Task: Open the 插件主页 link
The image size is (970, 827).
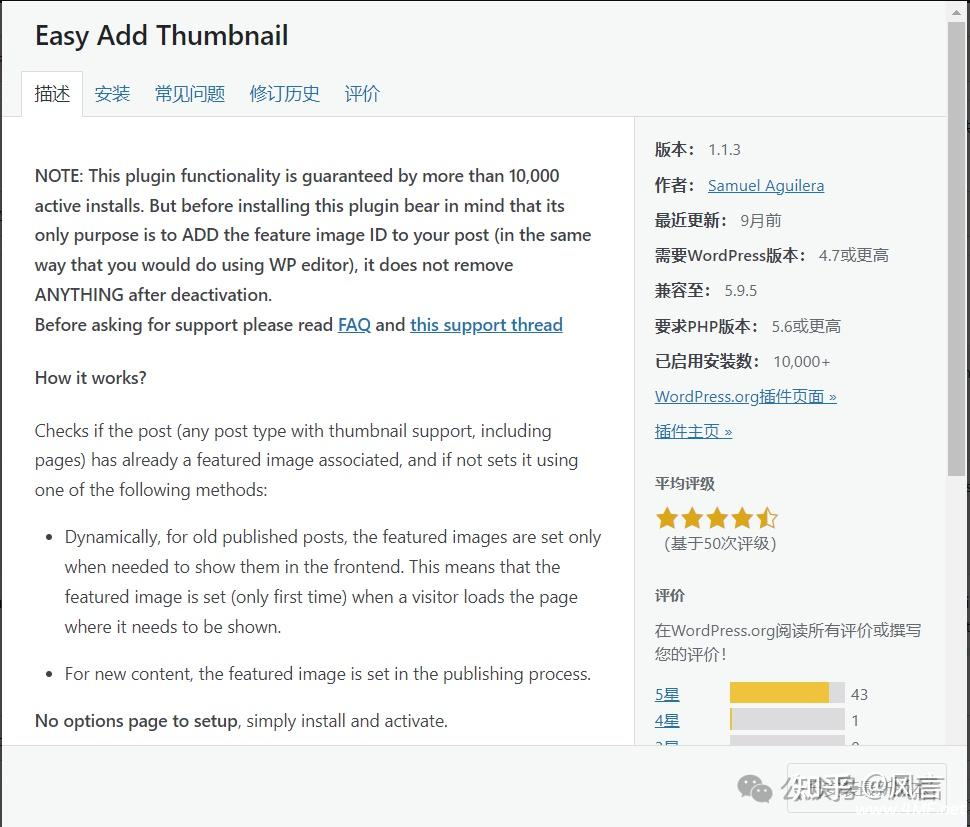Action: coord(693,431)
